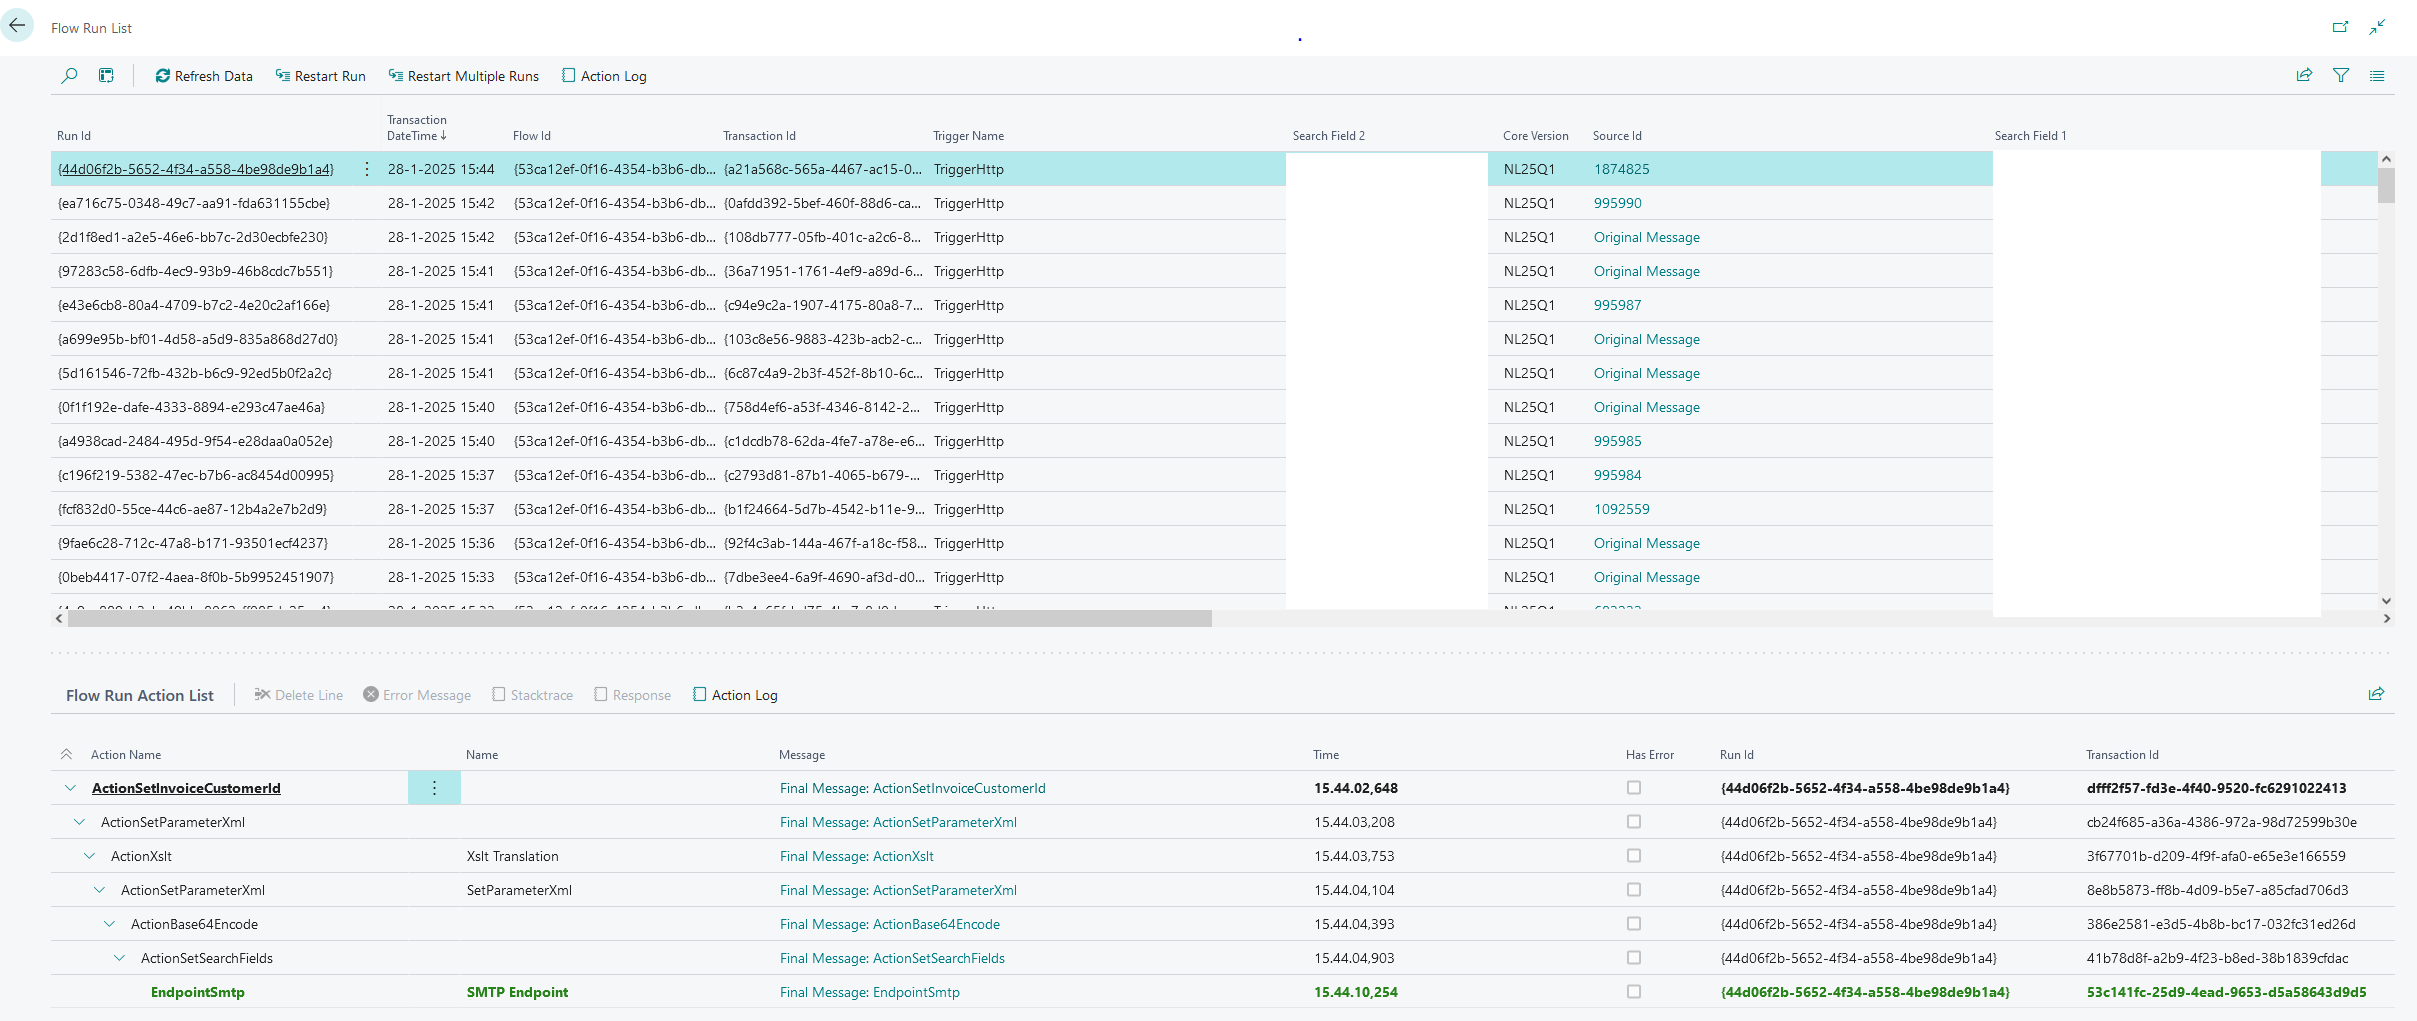Open the search magnifier icon
Viewport: 2417px width, 1021px height.
[69, 76]
